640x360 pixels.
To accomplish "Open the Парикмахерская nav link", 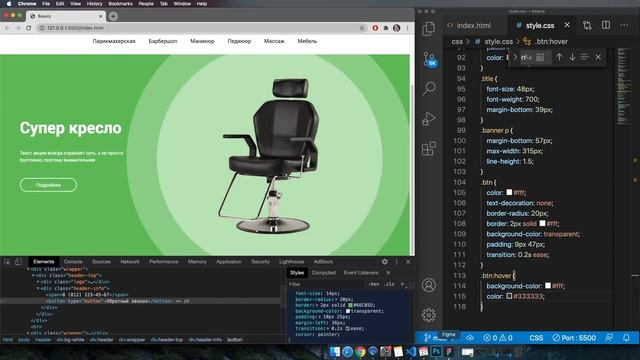I will pos(114,41).
